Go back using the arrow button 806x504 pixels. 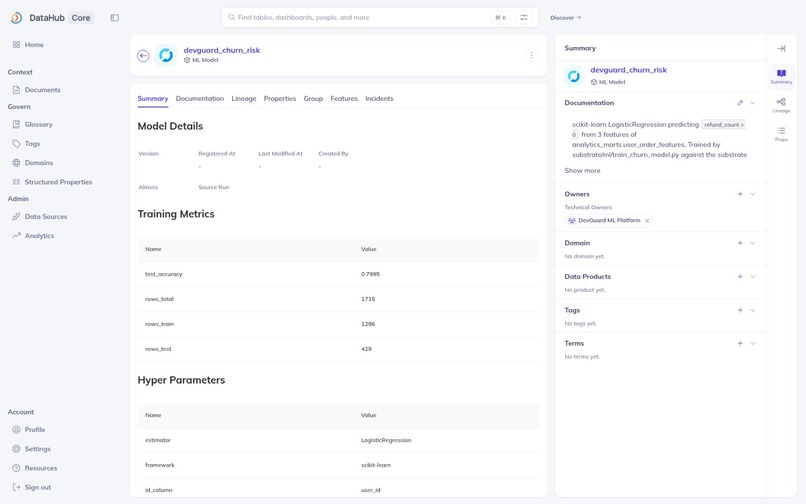[x=143, y=56]
